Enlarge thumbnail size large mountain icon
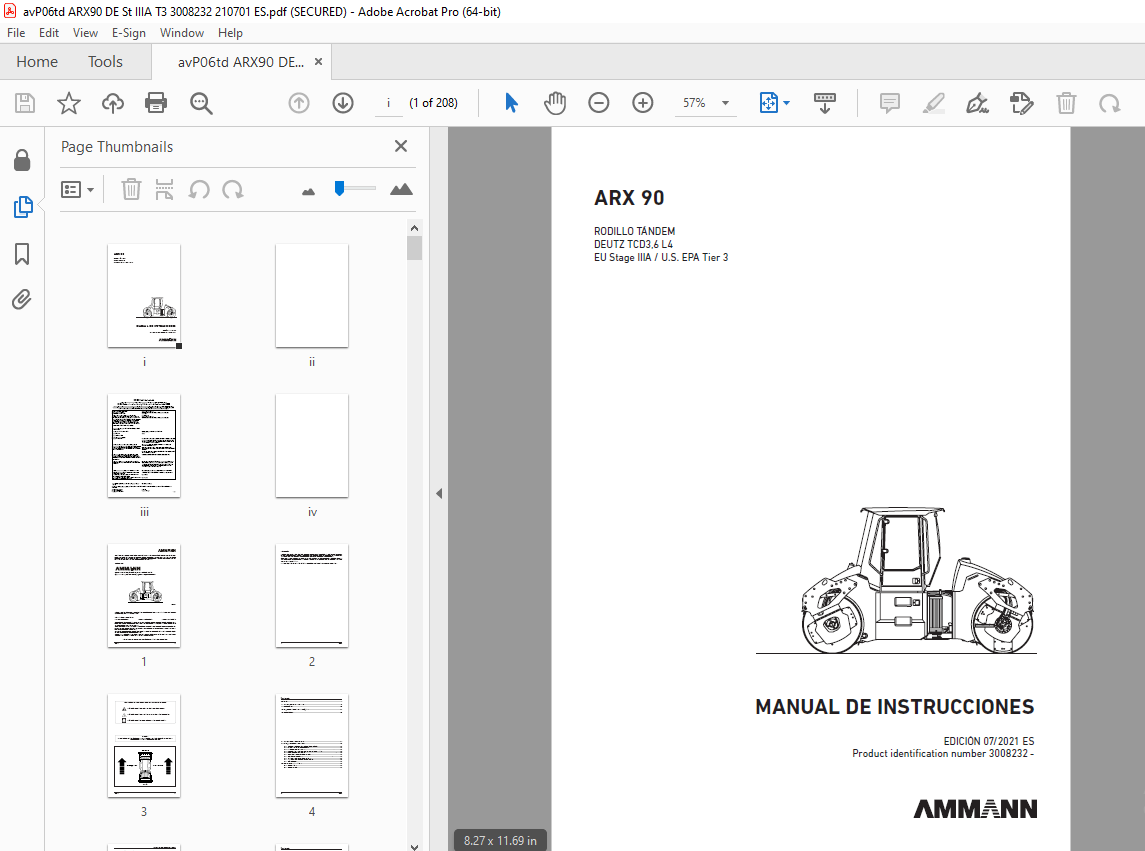Image resolution: width=1145 pixels, height=851 pixels. coord(401,190)
